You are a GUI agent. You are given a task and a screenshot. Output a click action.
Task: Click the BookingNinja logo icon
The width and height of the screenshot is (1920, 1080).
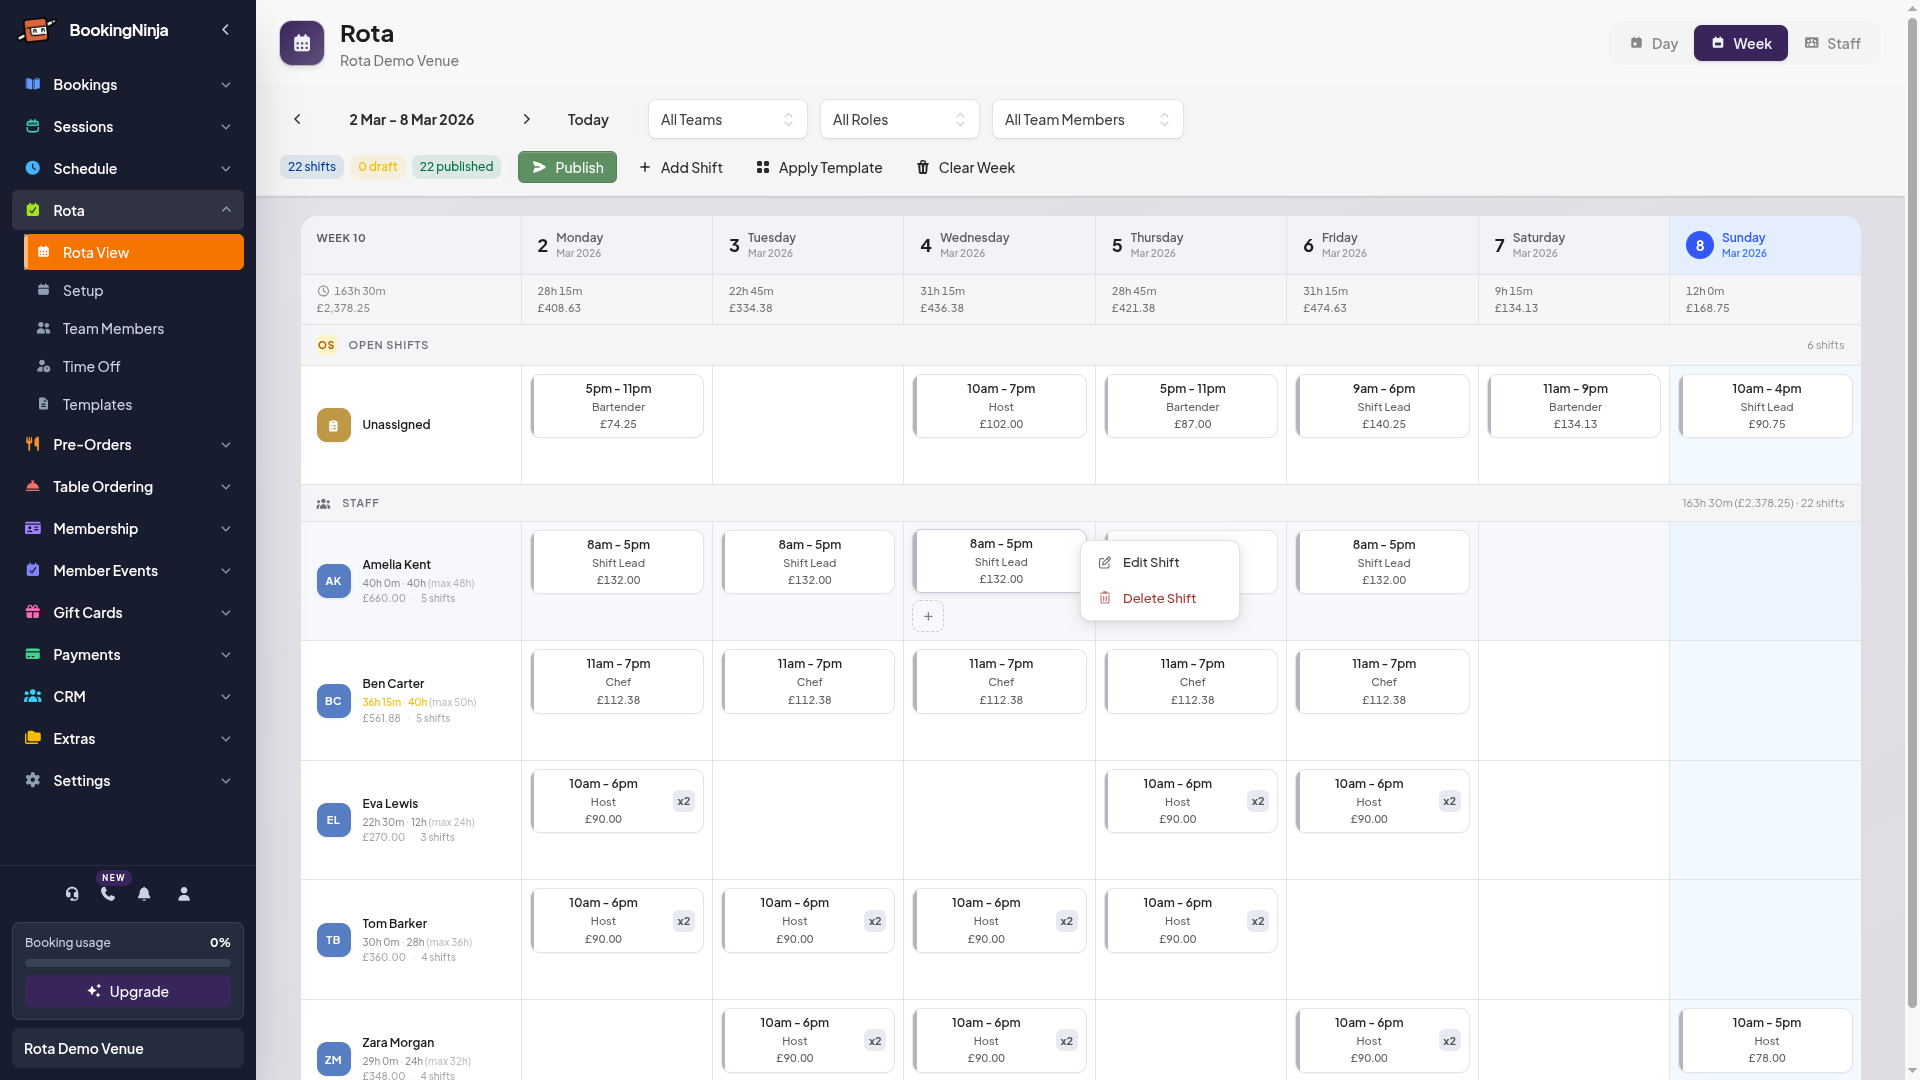point(36,30)
